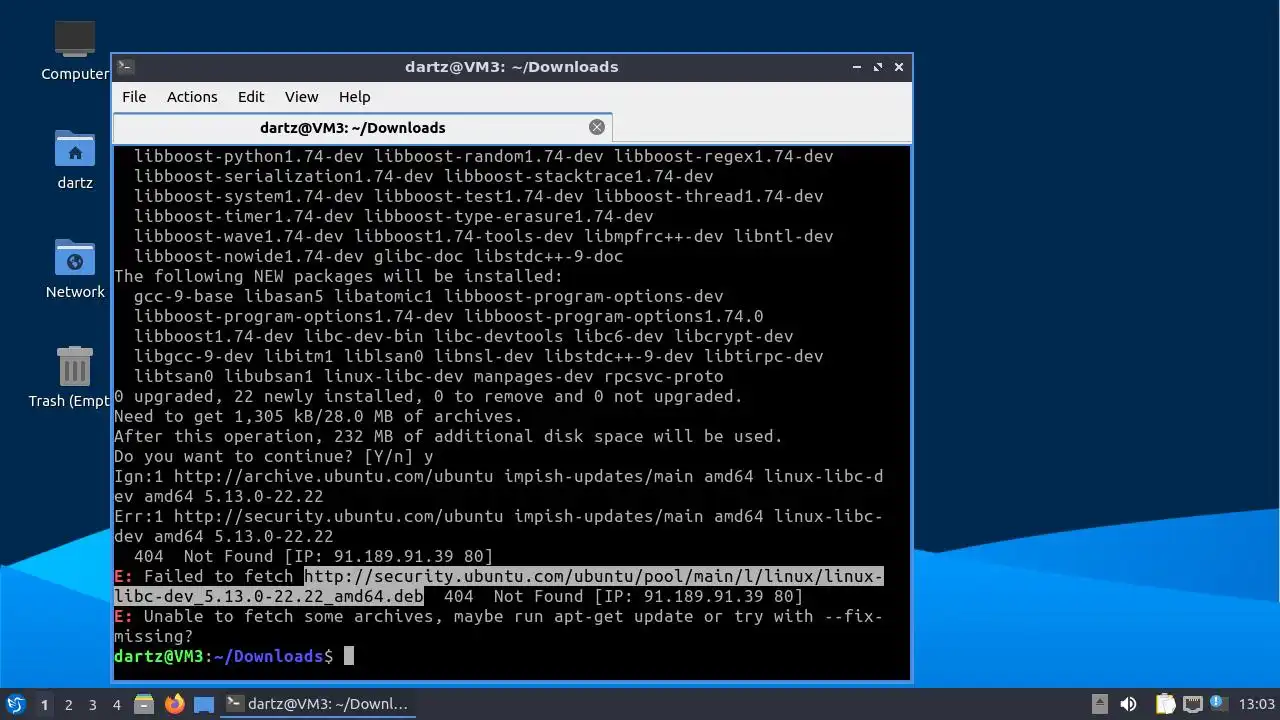
Task: Click the highlighted security.ubuntu.com URL
Action: click(x=593, y=576)
